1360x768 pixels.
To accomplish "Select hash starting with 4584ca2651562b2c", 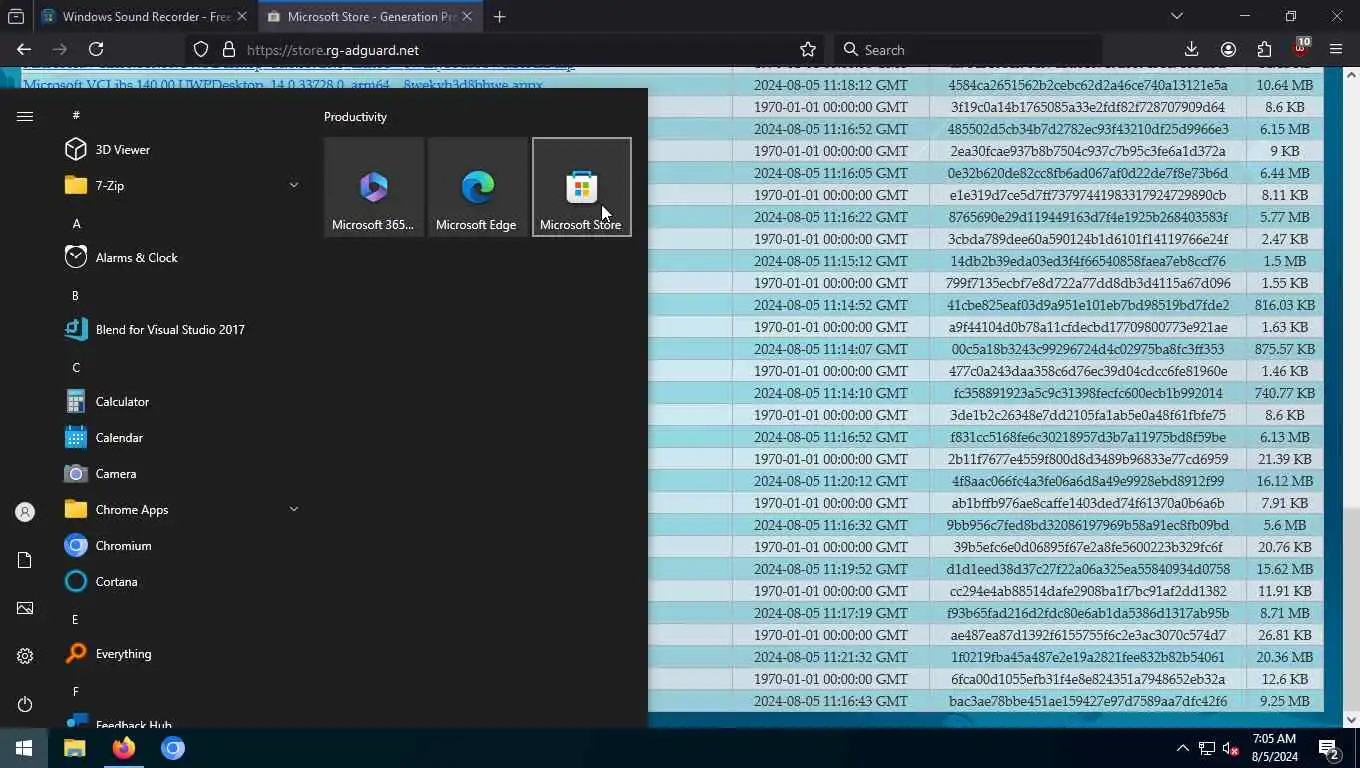I will click(1087, 85).
